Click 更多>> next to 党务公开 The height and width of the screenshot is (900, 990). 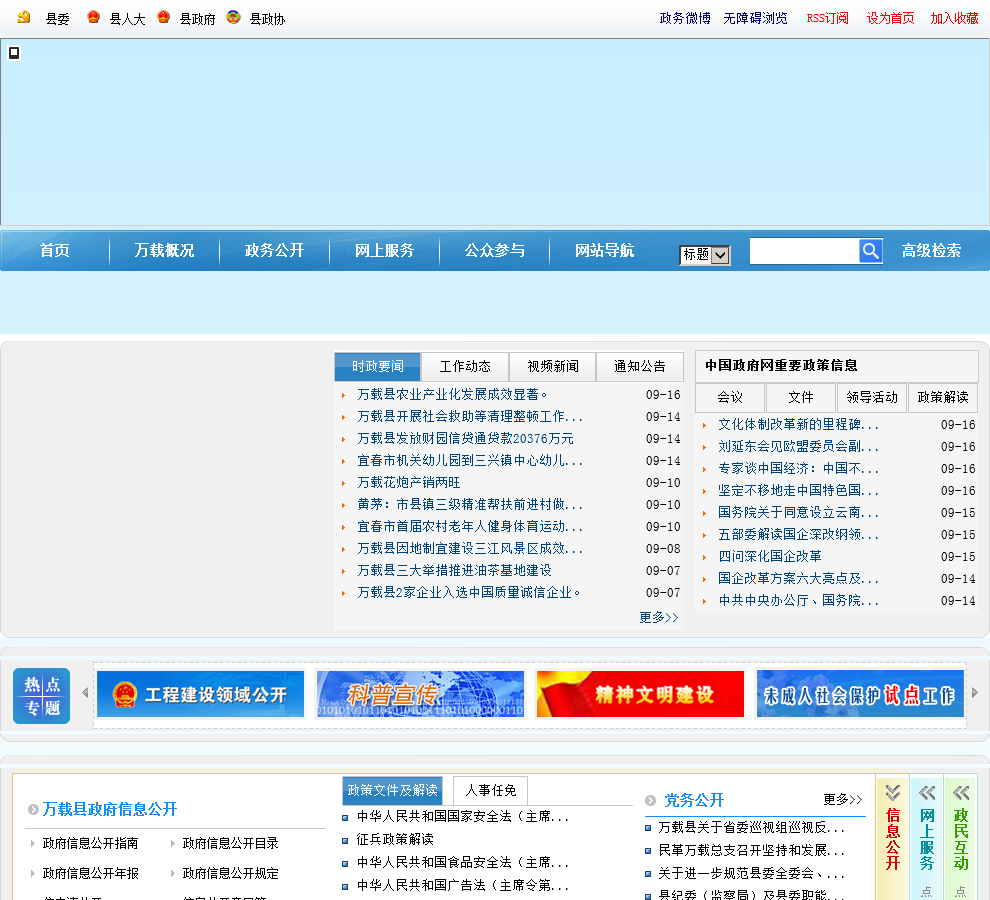click(x=842, y=800)
